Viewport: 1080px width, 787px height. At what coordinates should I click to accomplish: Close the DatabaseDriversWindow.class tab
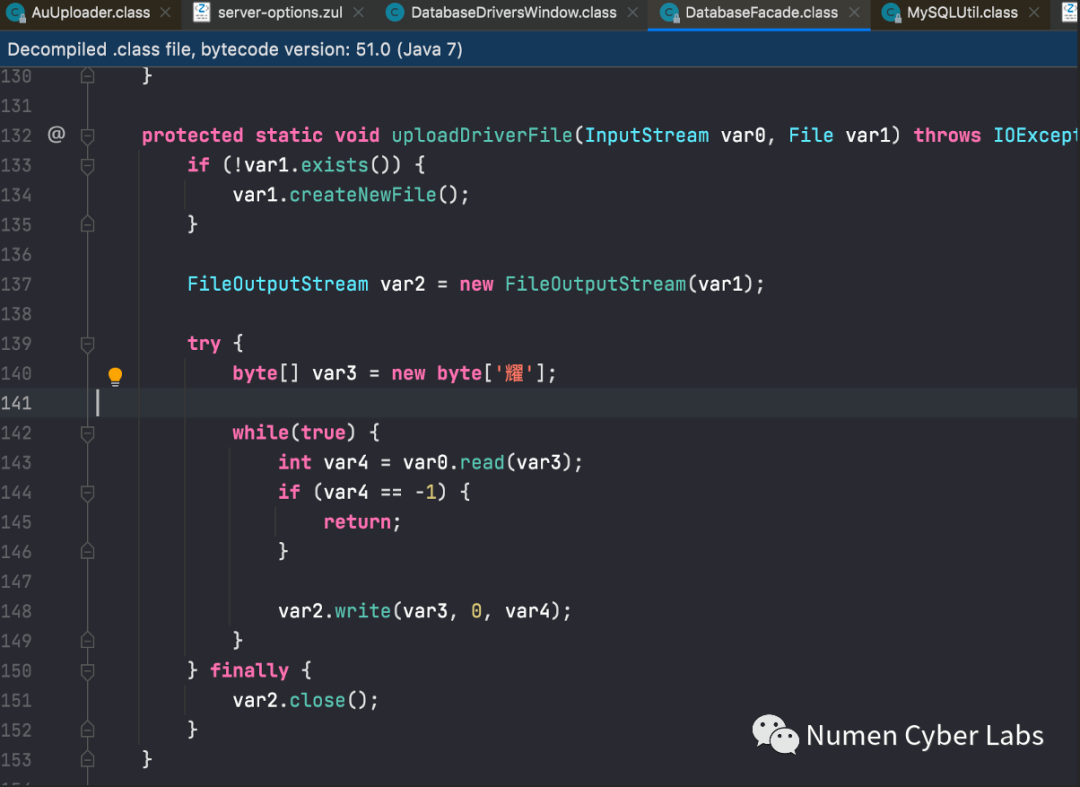632,13
